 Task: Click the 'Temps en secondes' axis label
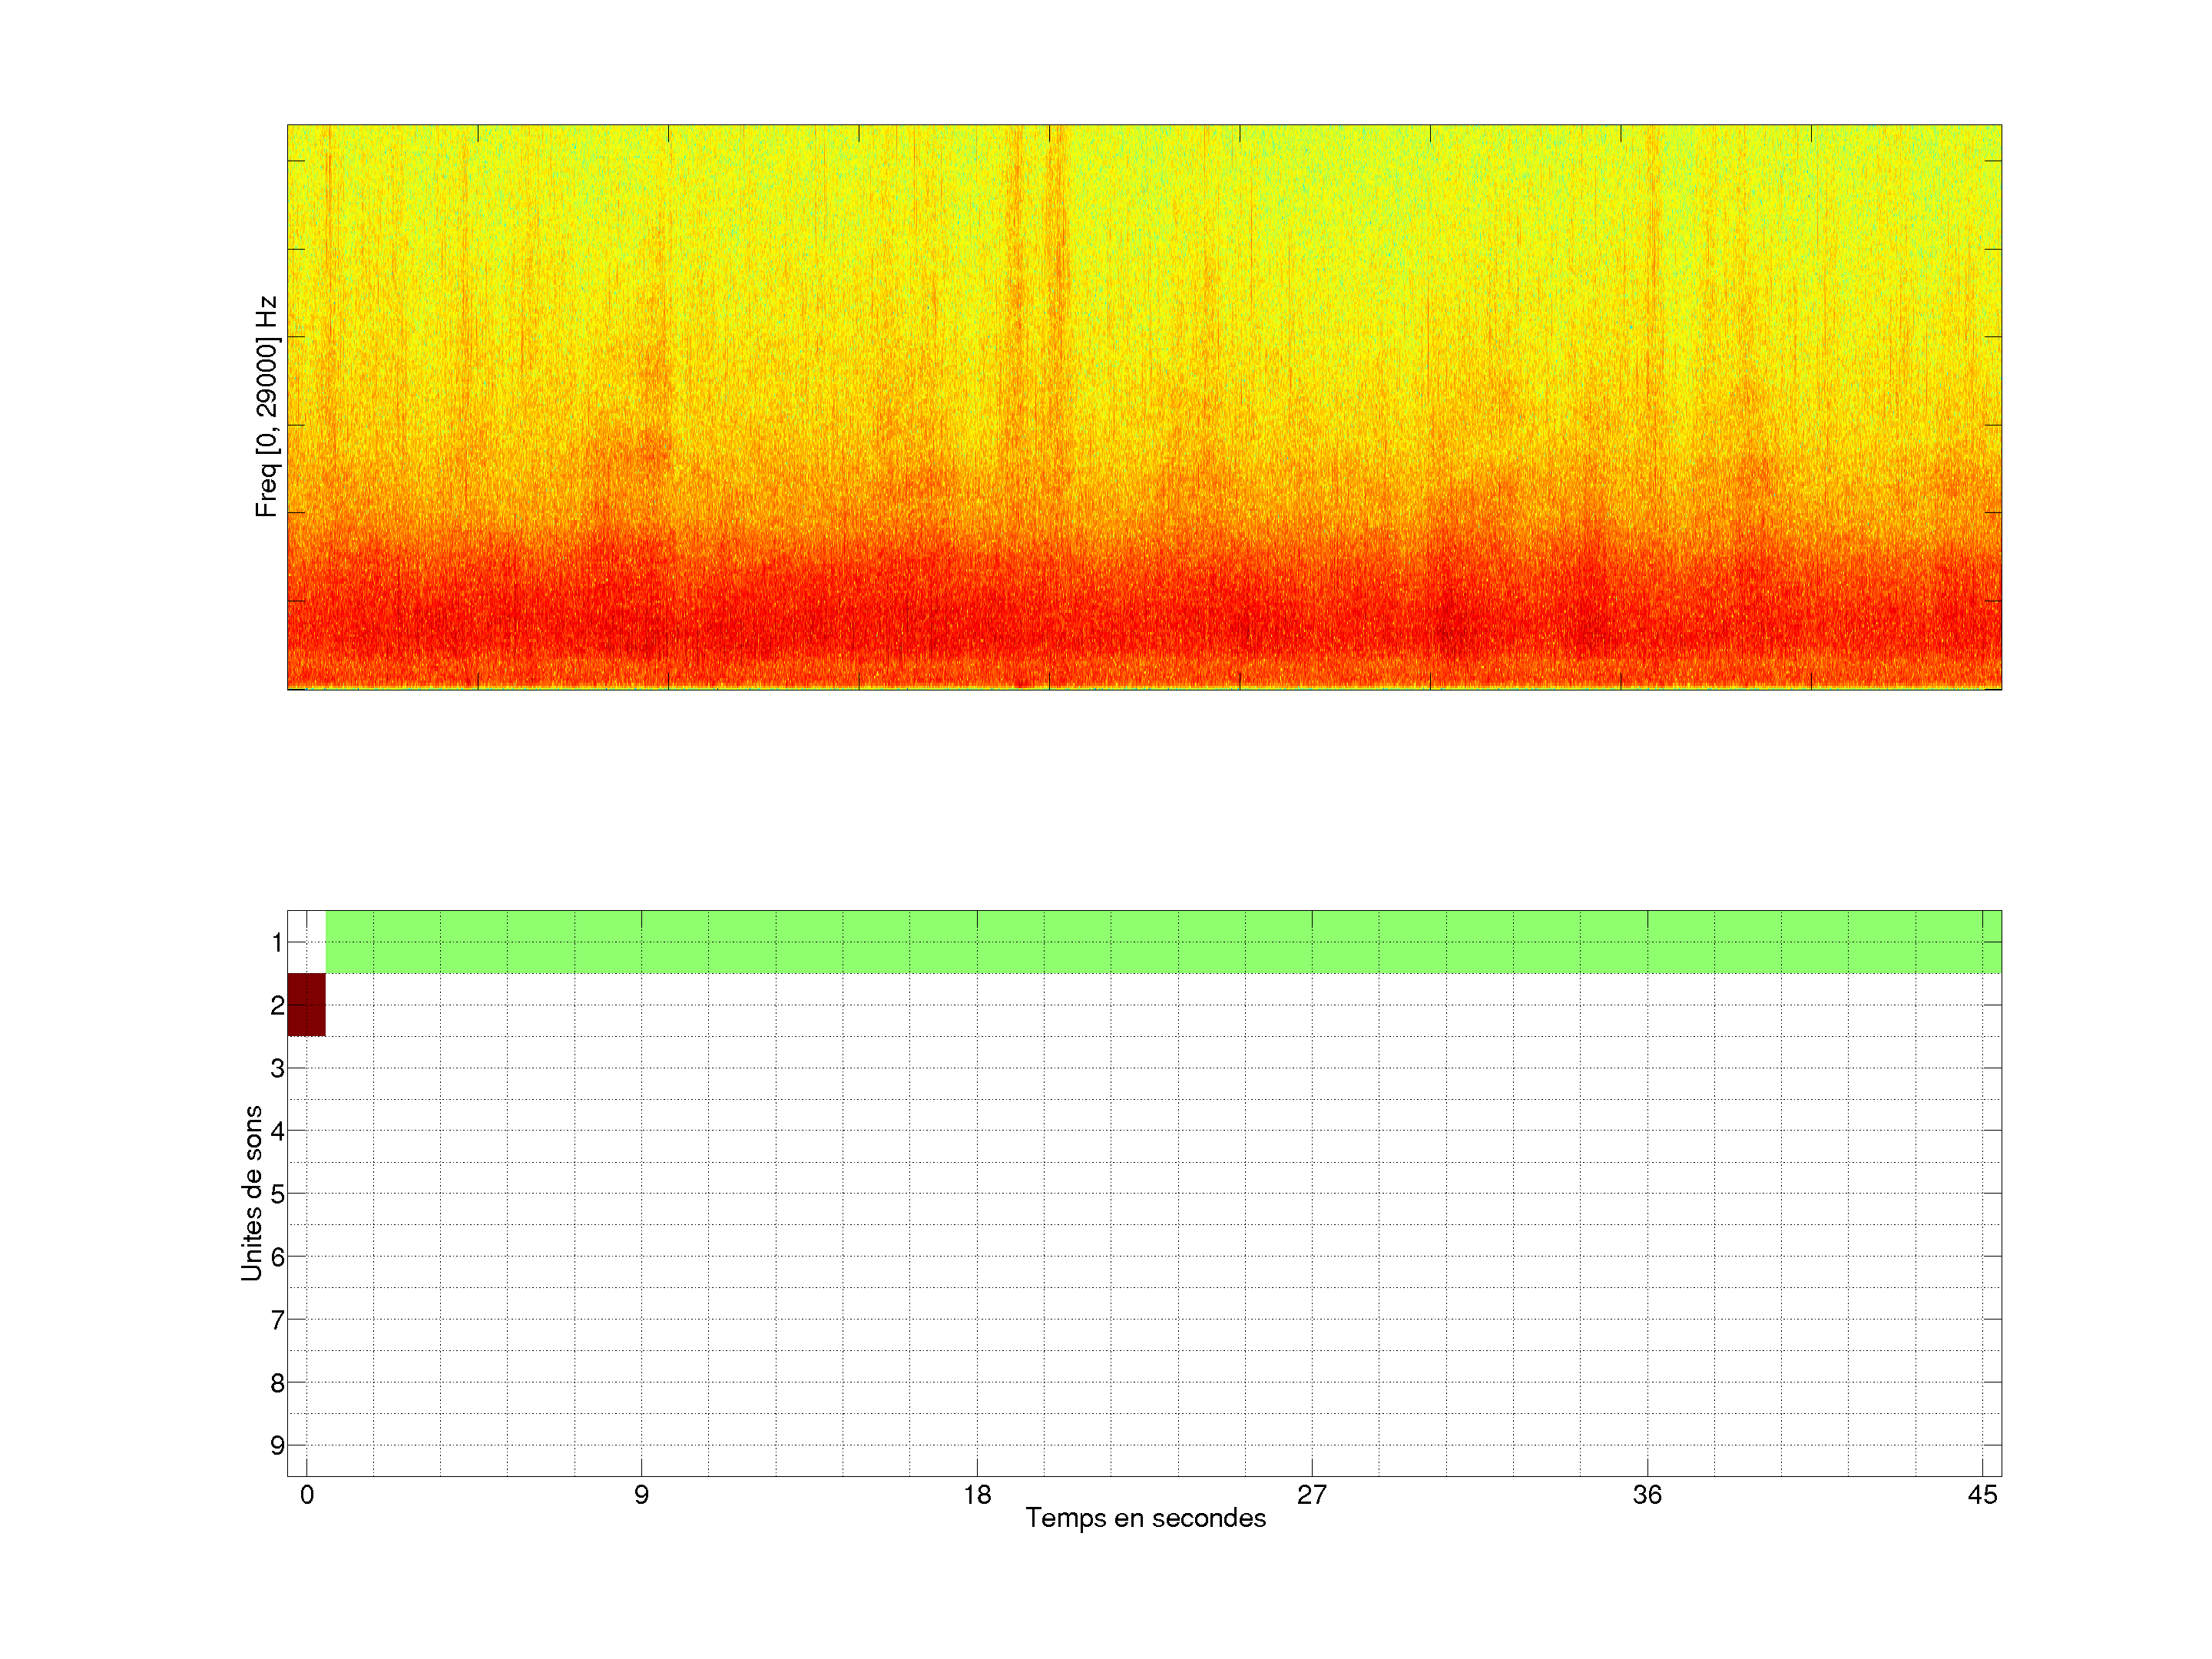(x=1145, y=1518)
